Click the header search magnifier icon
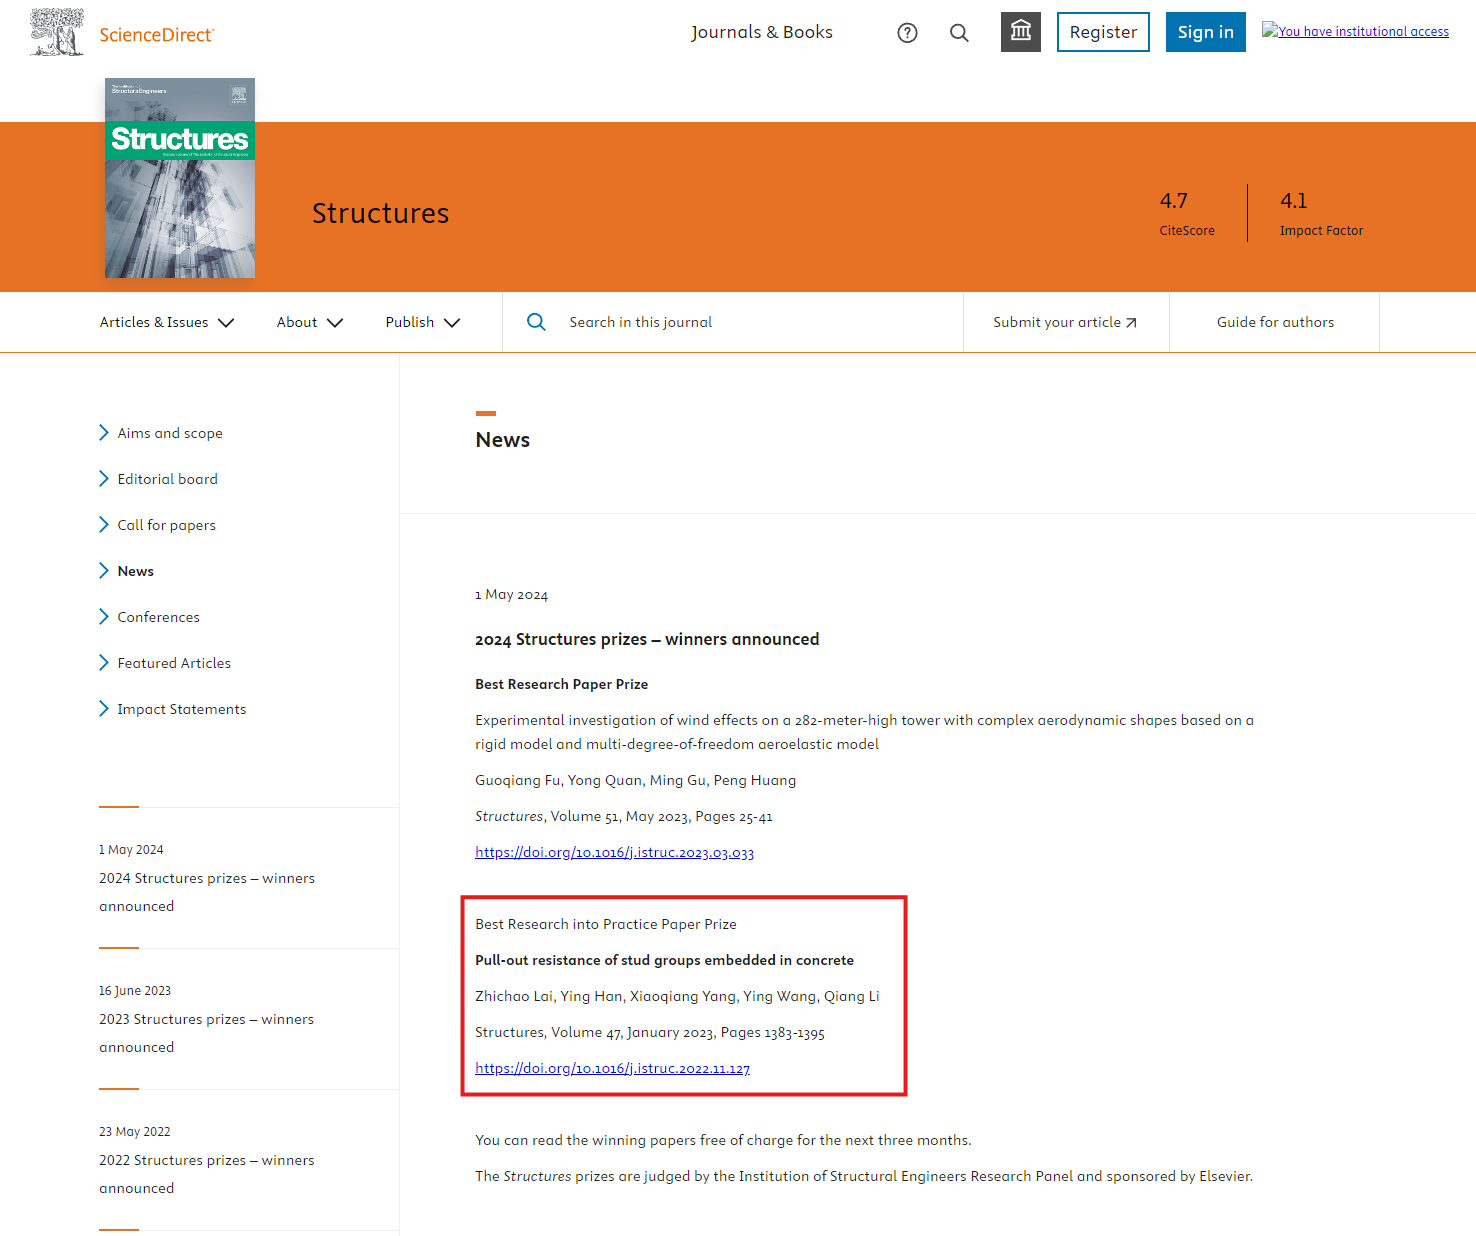This screenshot has width=1476, height=1236. click(x=959, y=33)
